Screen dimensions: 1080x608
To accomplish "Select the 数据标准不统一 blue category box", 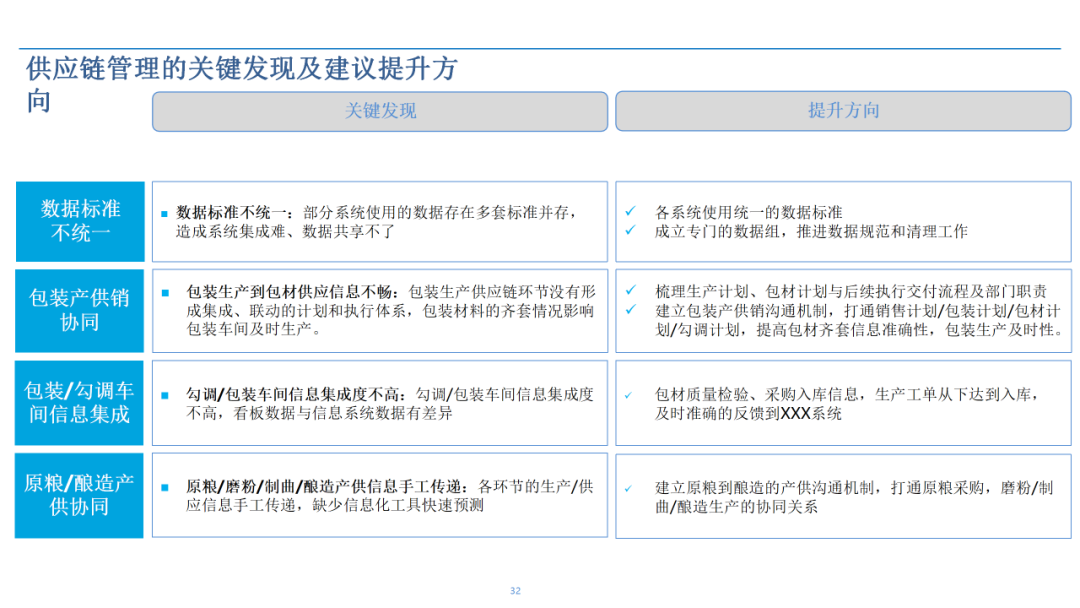I will pos(80,221).
